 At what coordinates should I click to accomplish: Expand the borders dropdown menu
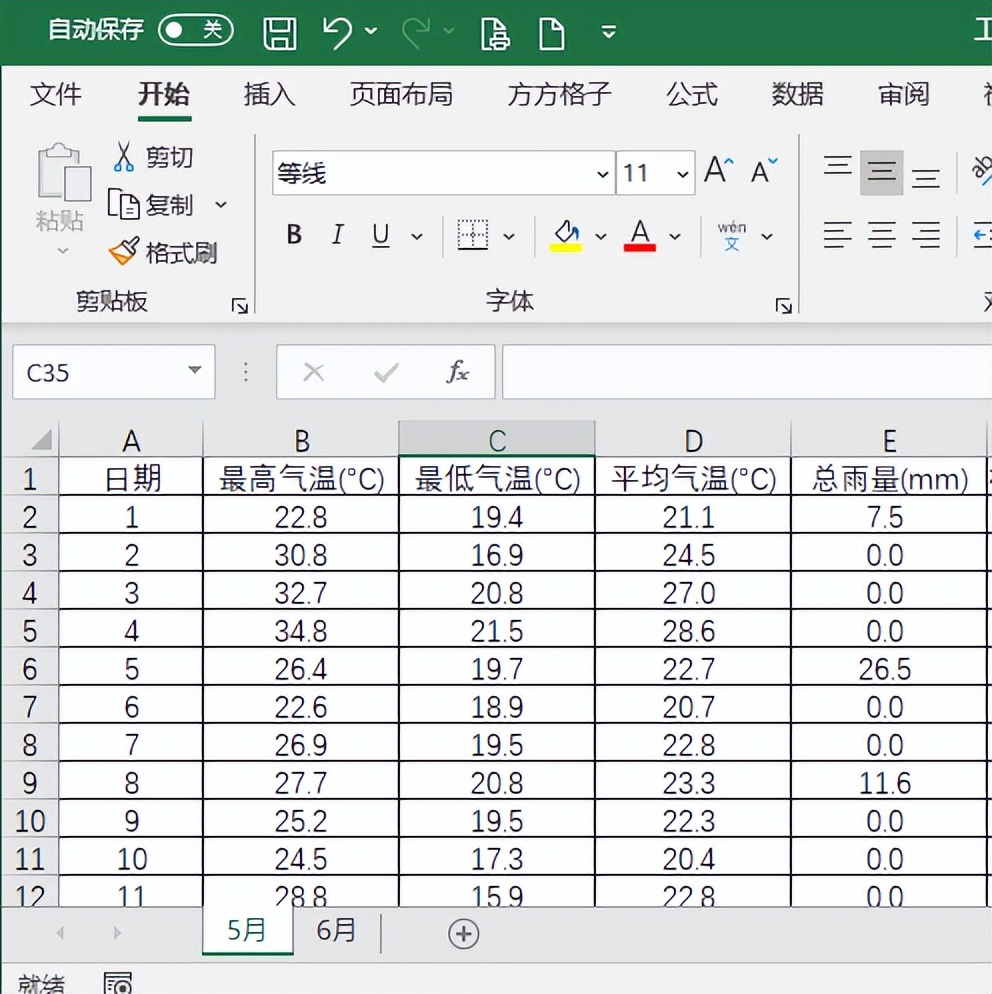pos(511,235)
